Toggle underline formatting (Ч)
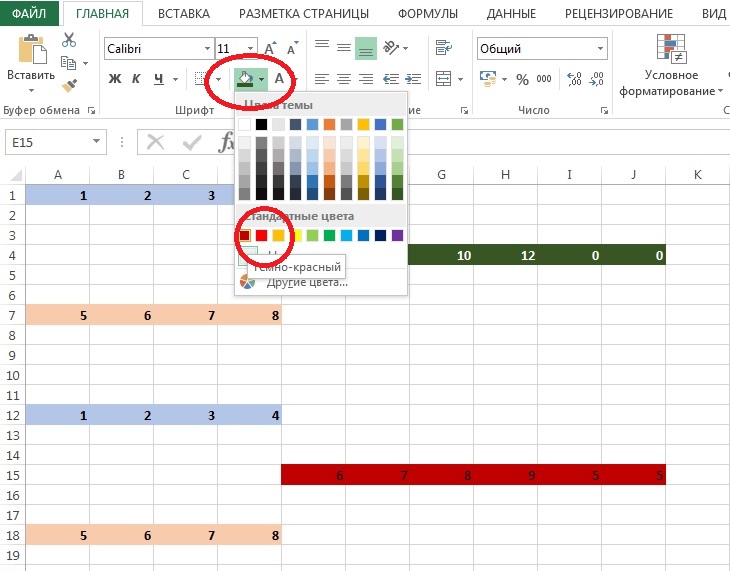The height and width of the screenshot is (571, 730). pos(158,79)
